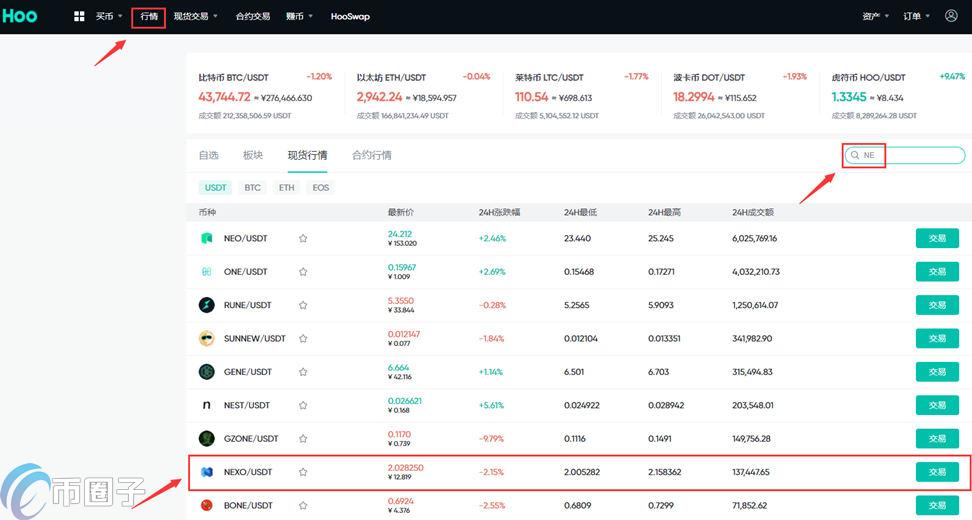Switch to the 板块 tab
Image resolution: width=972 pixels, height=520 pixels.
click(x=253, y=155)
